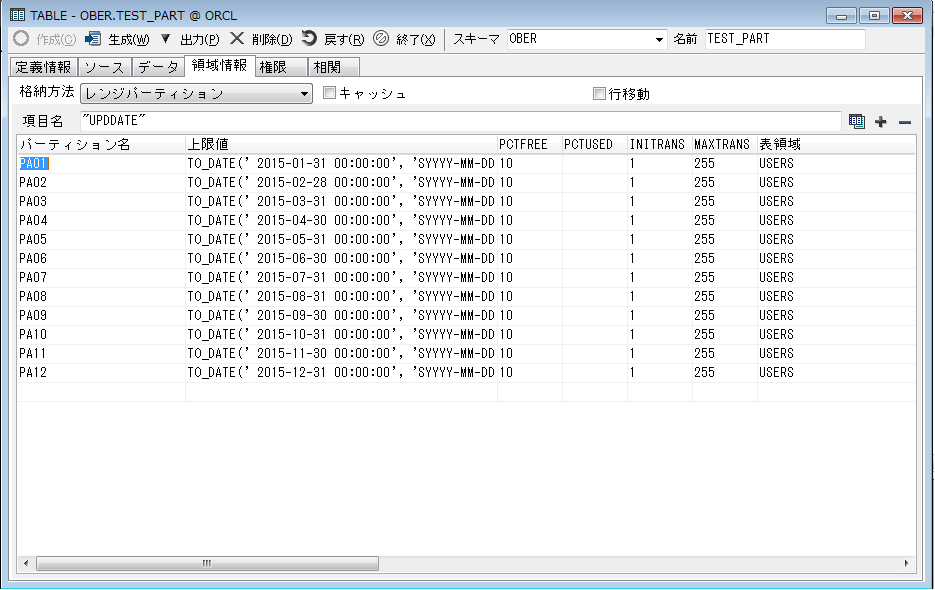Image resolution: width=935 pixels, height=590 pixels.
Task: Switch to the 定義情報 tab
Action: click(x=43, y=67)
